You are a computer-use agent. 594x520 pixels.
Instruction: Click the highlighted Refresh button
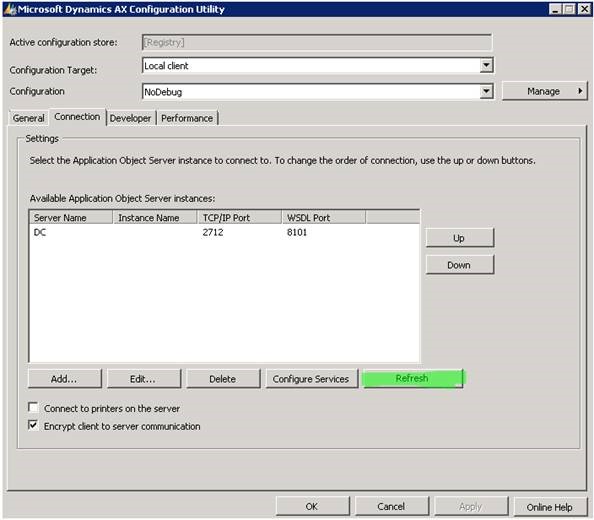tap(413, 378)
